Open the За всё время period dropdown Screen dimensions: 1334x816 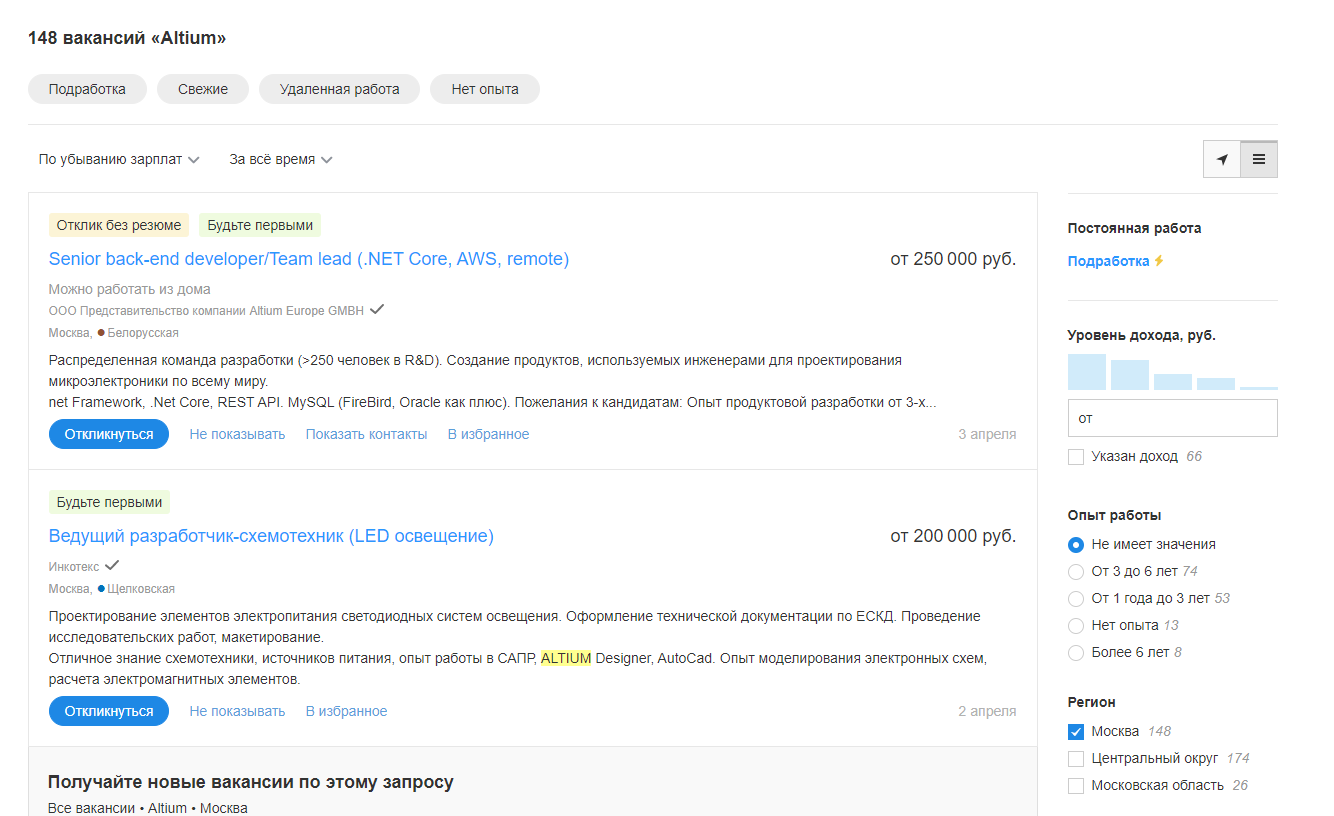[x=281, y=159]
